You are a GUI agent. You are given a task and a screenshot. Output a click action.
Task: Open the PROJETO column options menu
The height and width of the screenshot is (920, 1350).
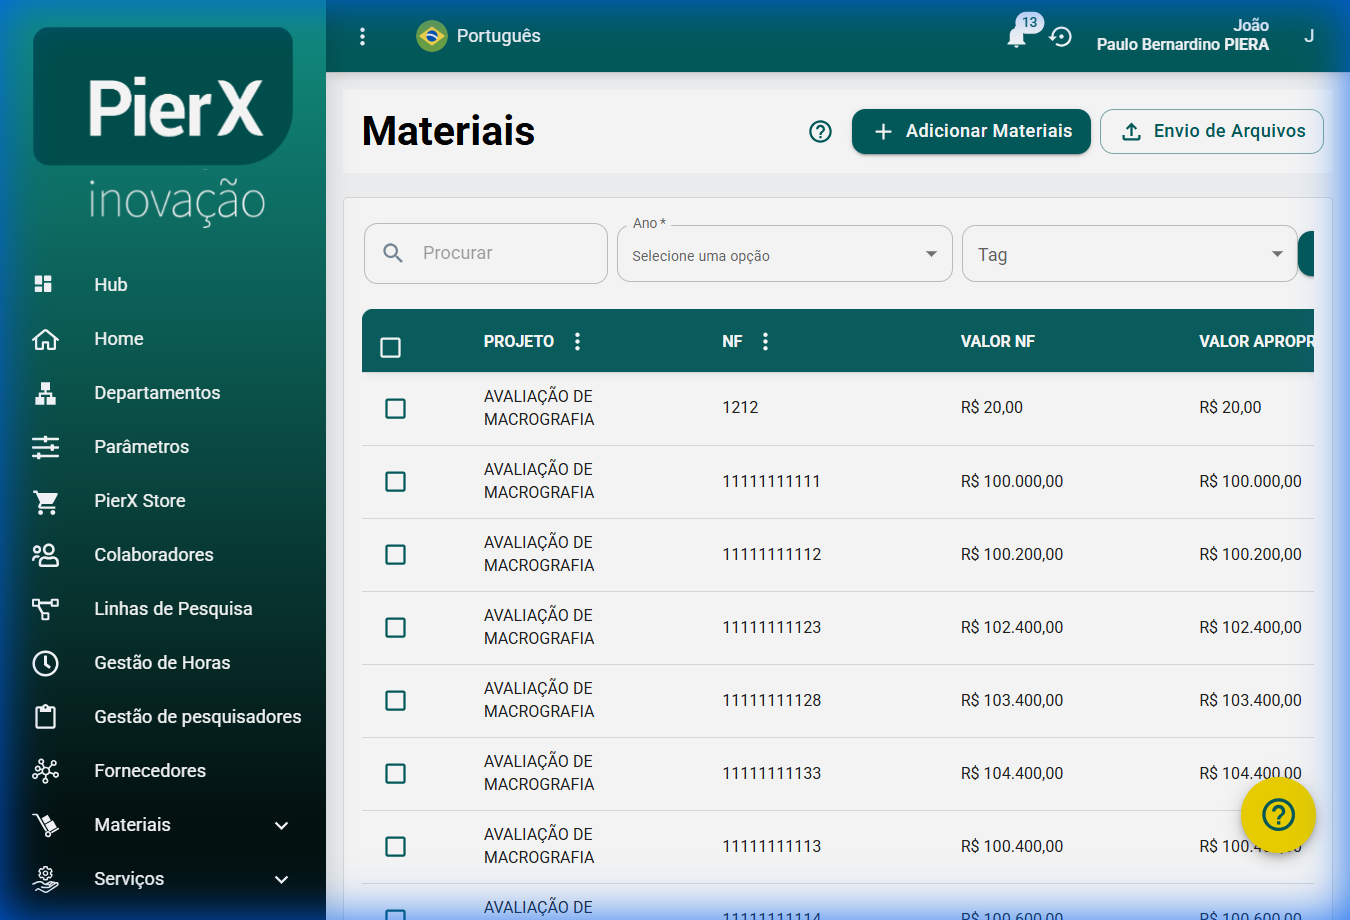pyautogui.click(x=577, y=340)
